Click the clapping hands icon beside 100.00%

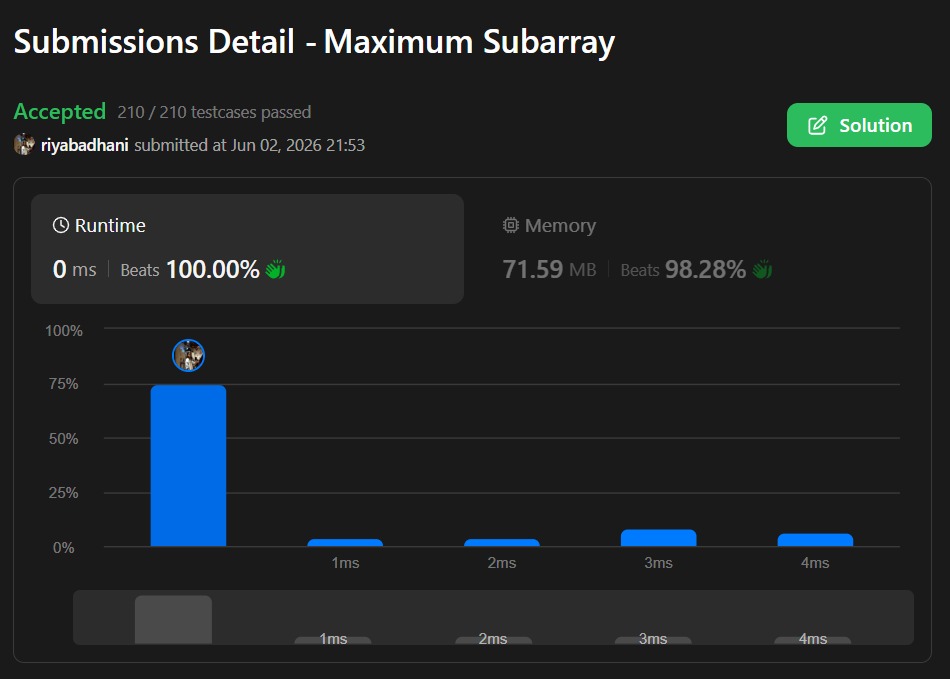276,269
